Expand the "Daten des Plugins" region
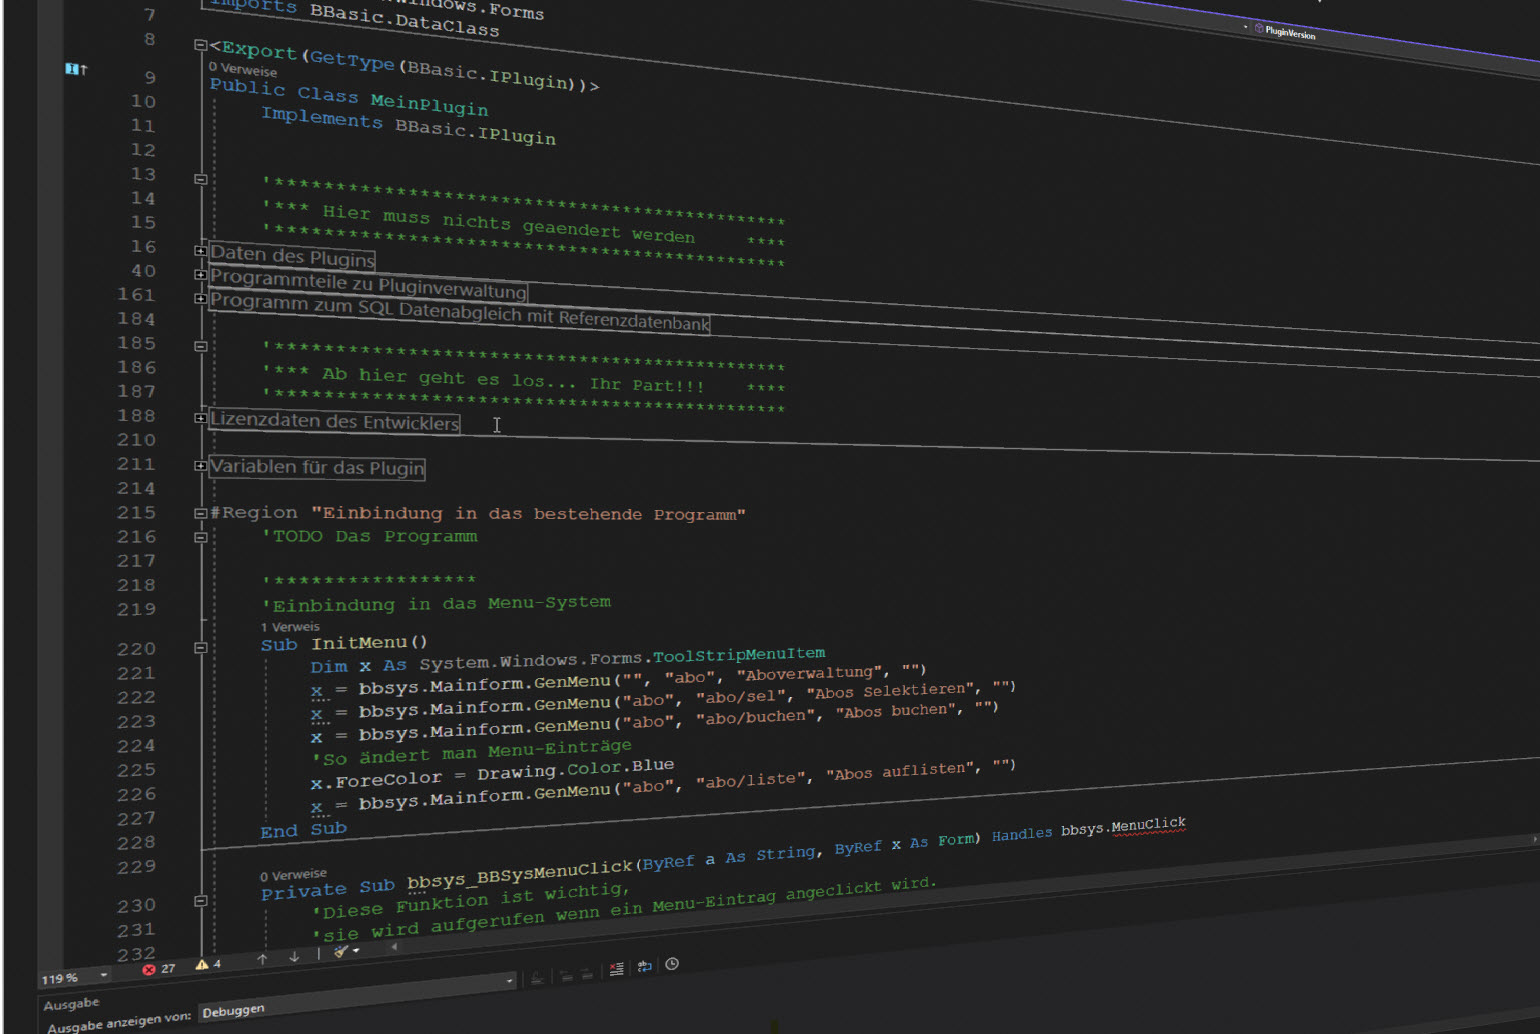This screenshot has height=1034, width=1540. click(200, 251)
